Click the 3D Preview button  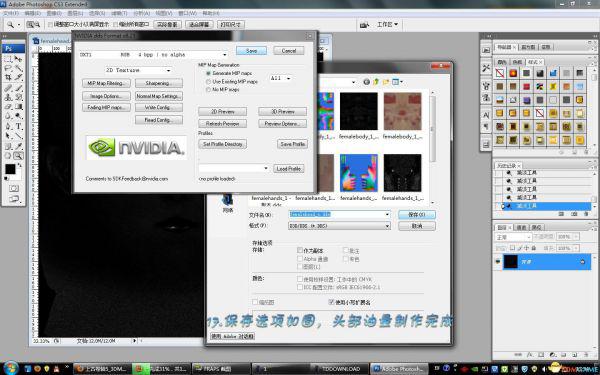(282, 111)
